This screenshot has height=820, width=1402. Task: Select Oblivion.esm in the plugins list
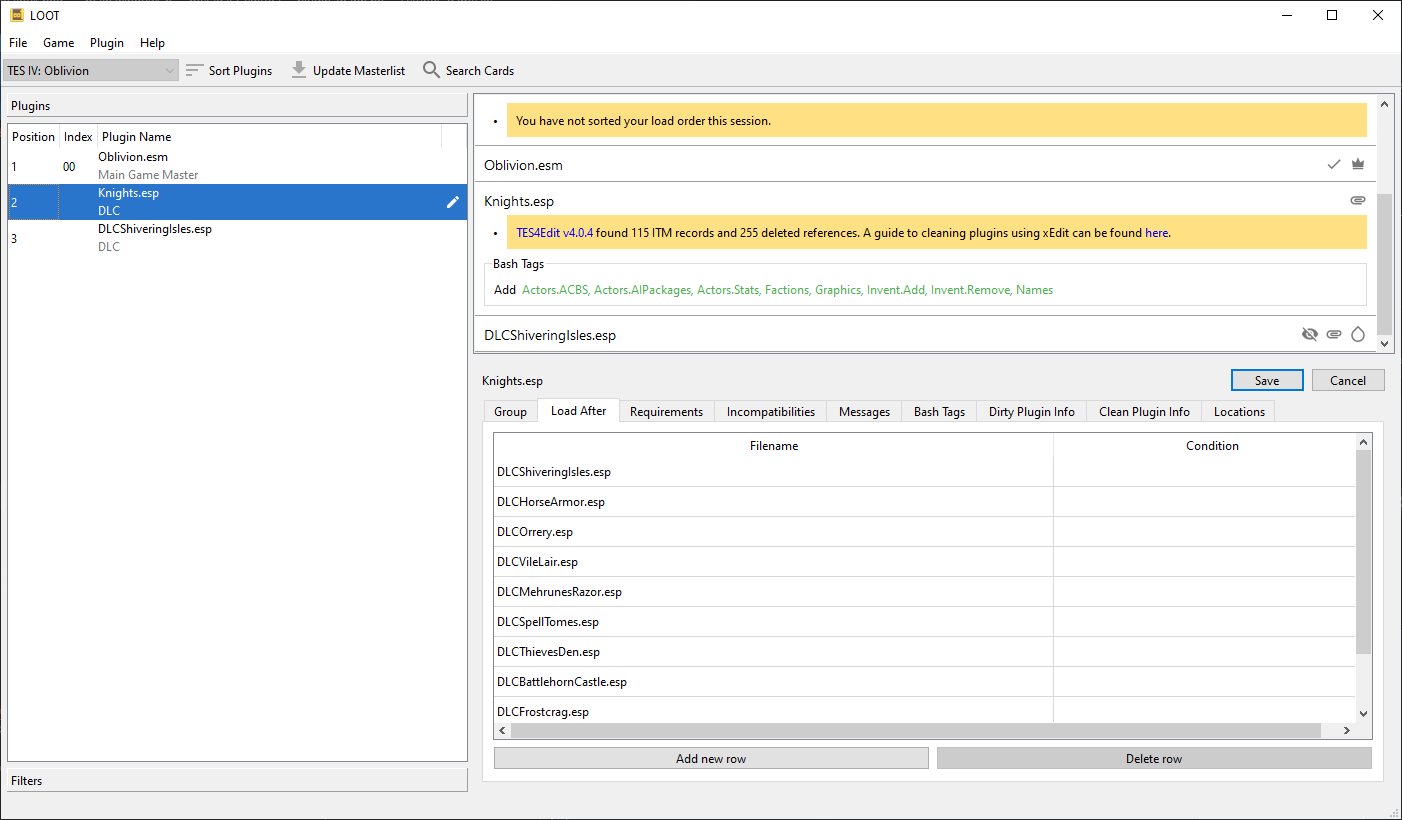[x=237, y=166]
